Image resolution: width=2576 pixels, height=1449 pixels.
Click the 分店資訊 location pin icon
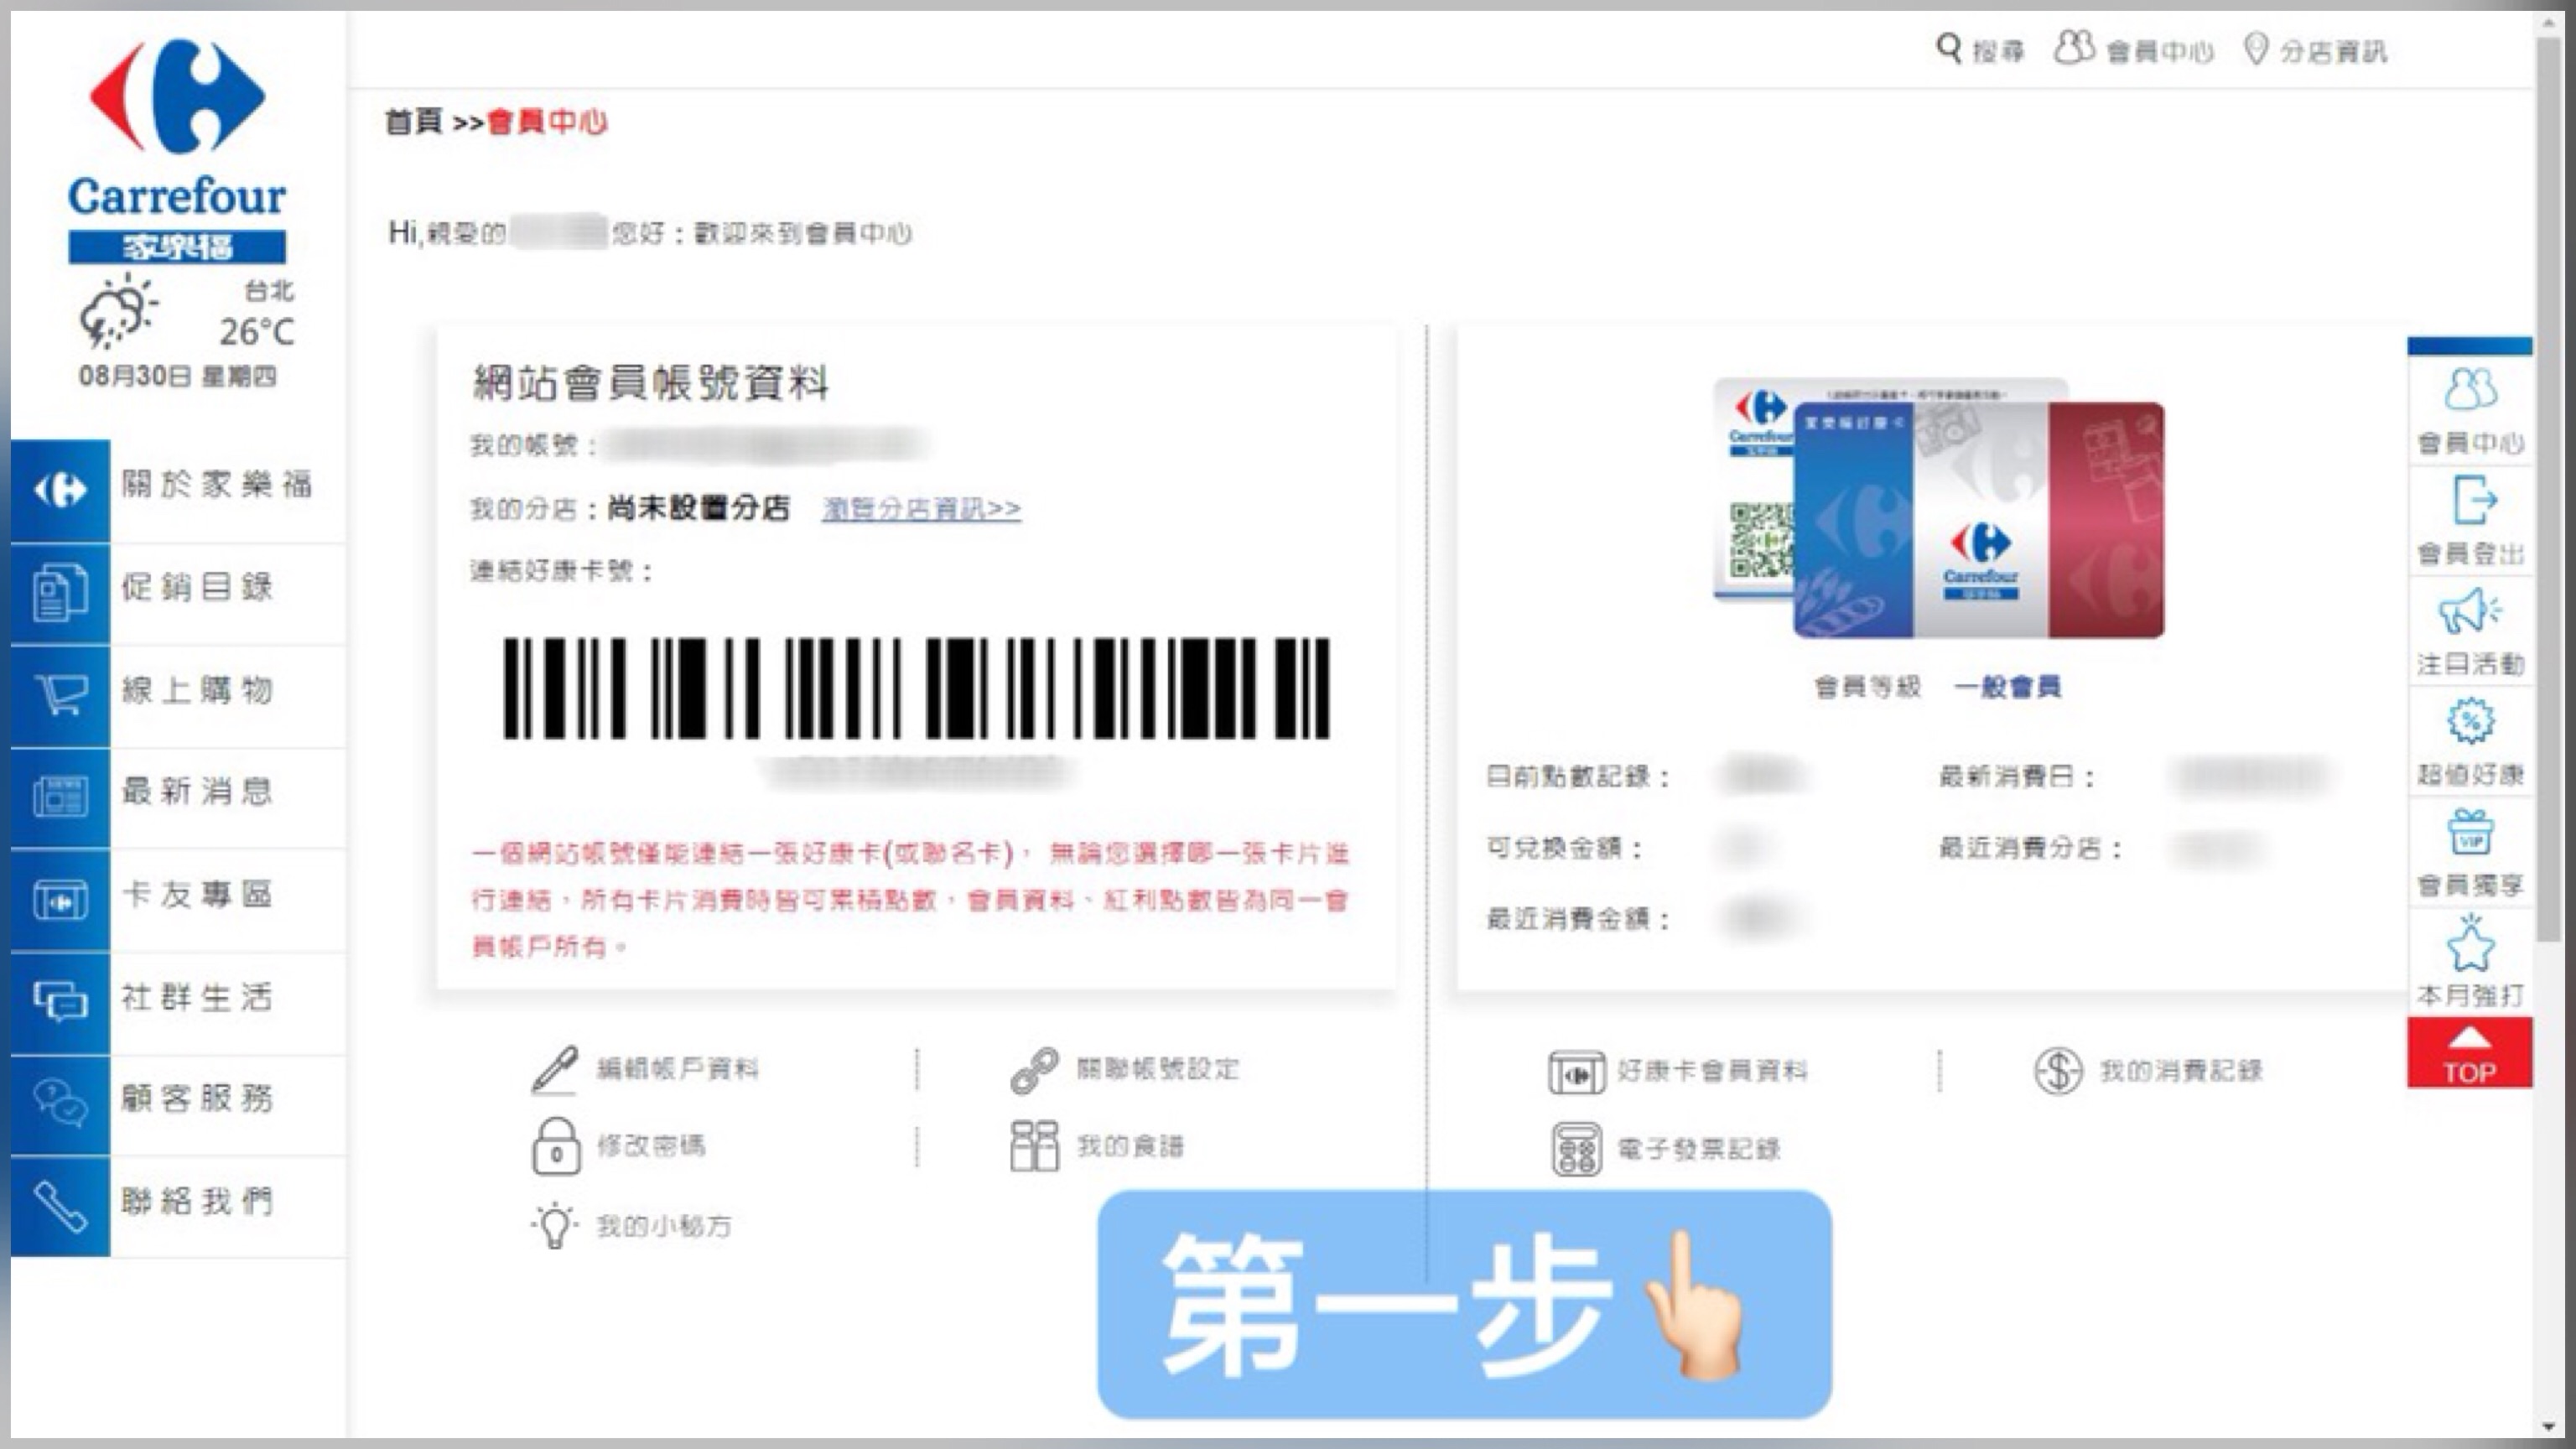click(x=2255, y=48)
